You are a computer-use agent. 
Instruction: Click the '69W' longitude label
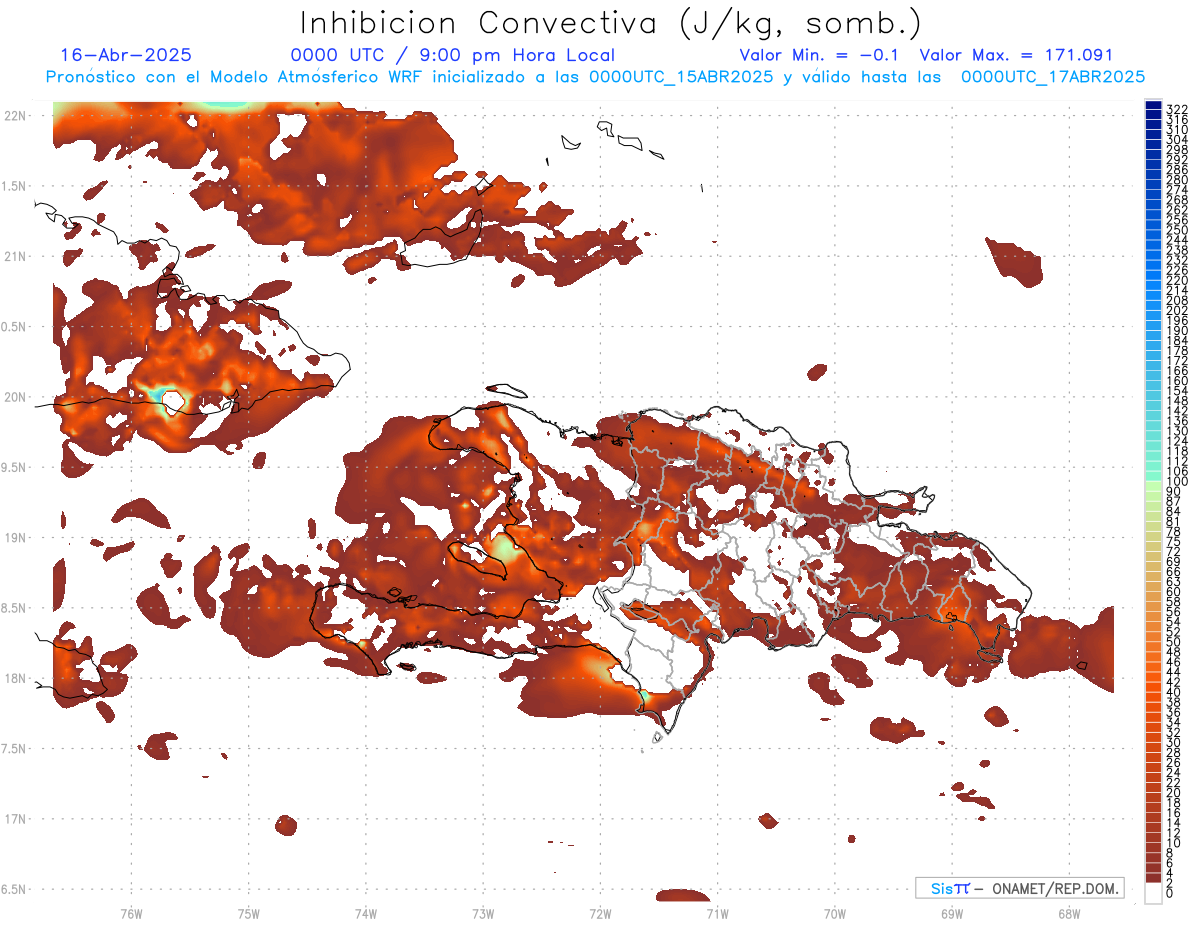pos(952,914)
